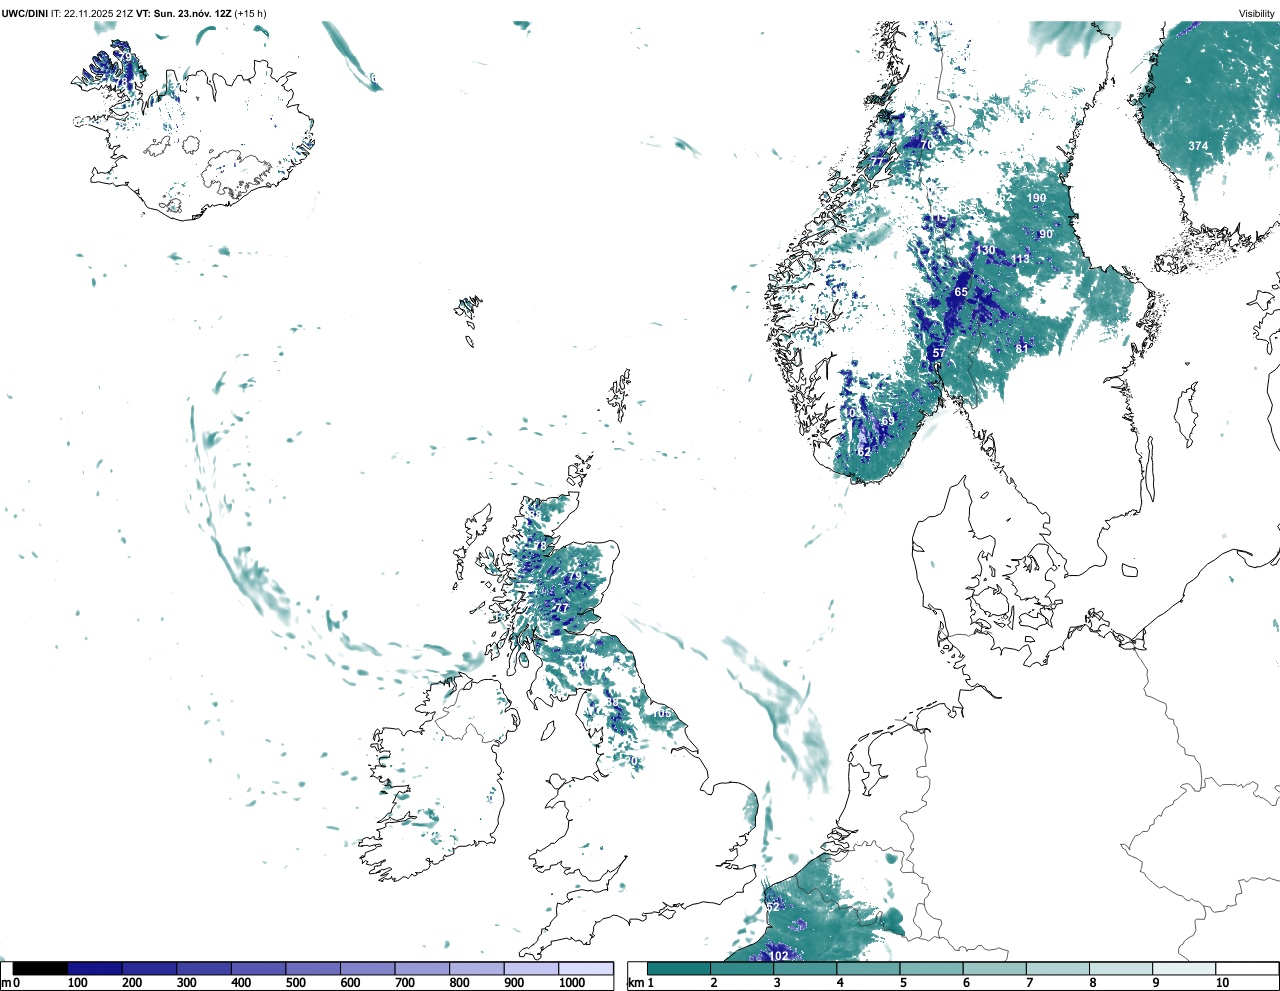Screen dimensions: 1280x991
Task: Click the 190 visibility value in Sweden
Action: tap(1037, 198)
